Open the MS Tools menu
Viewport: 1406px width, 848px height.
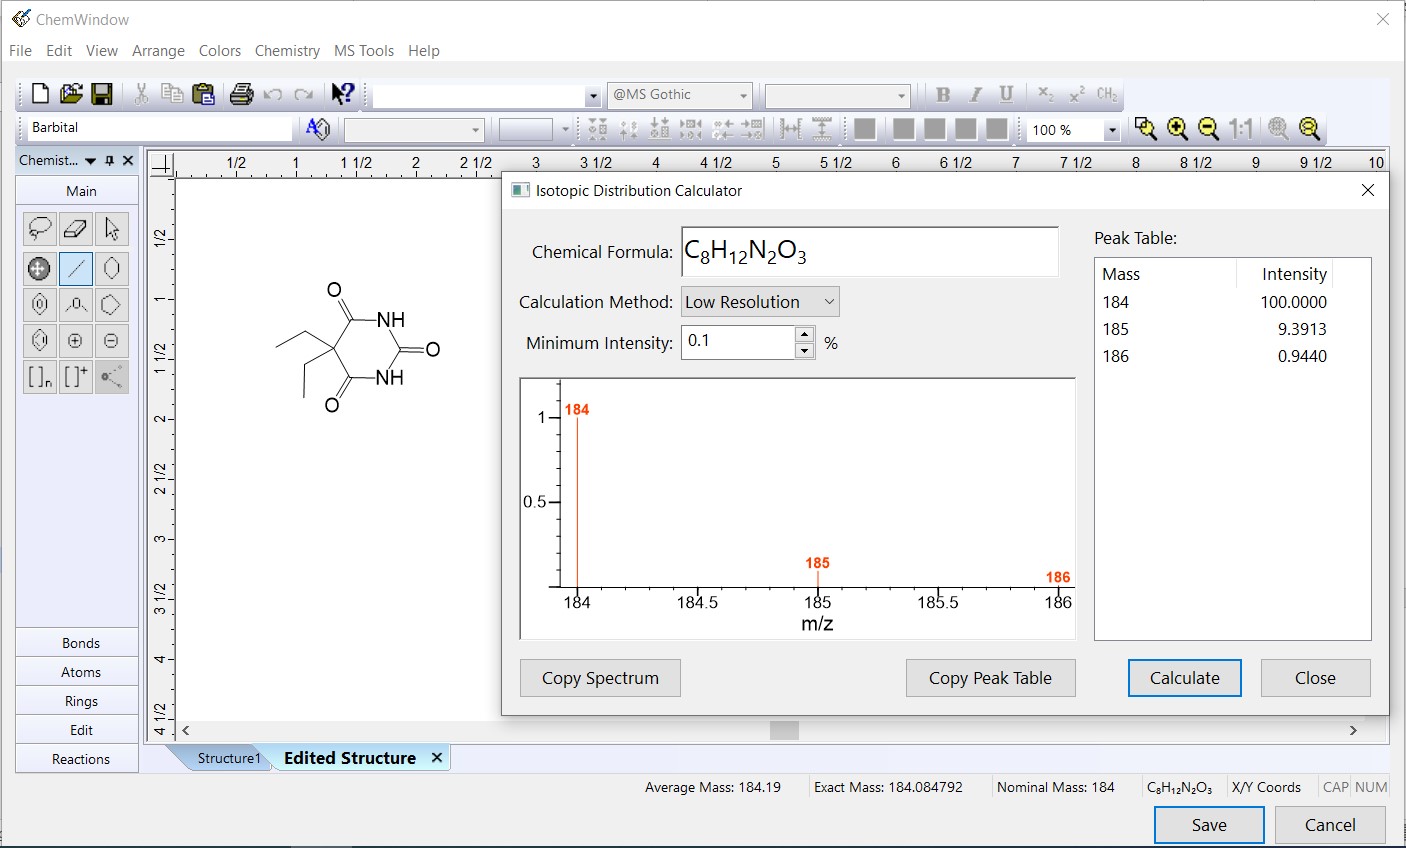(x=363, y=51)
